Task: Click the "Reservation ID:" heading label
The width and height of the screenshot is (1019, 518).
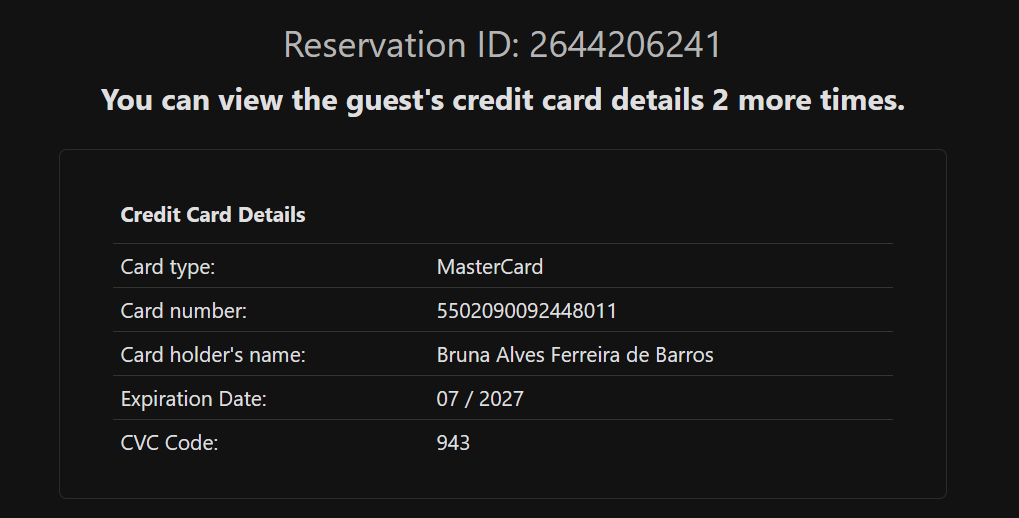Action: coord(402,45)
